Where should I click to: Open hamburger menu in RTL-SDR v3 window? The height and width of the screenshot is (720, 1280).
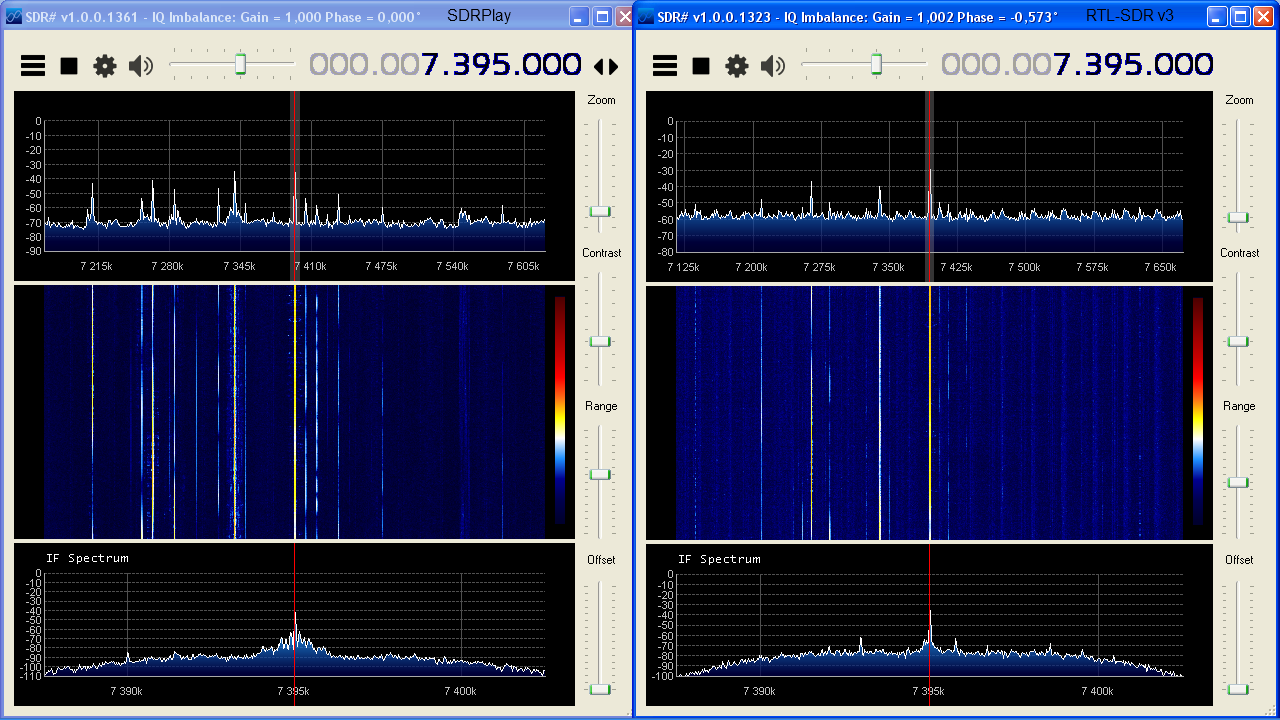tap(665, 66)
